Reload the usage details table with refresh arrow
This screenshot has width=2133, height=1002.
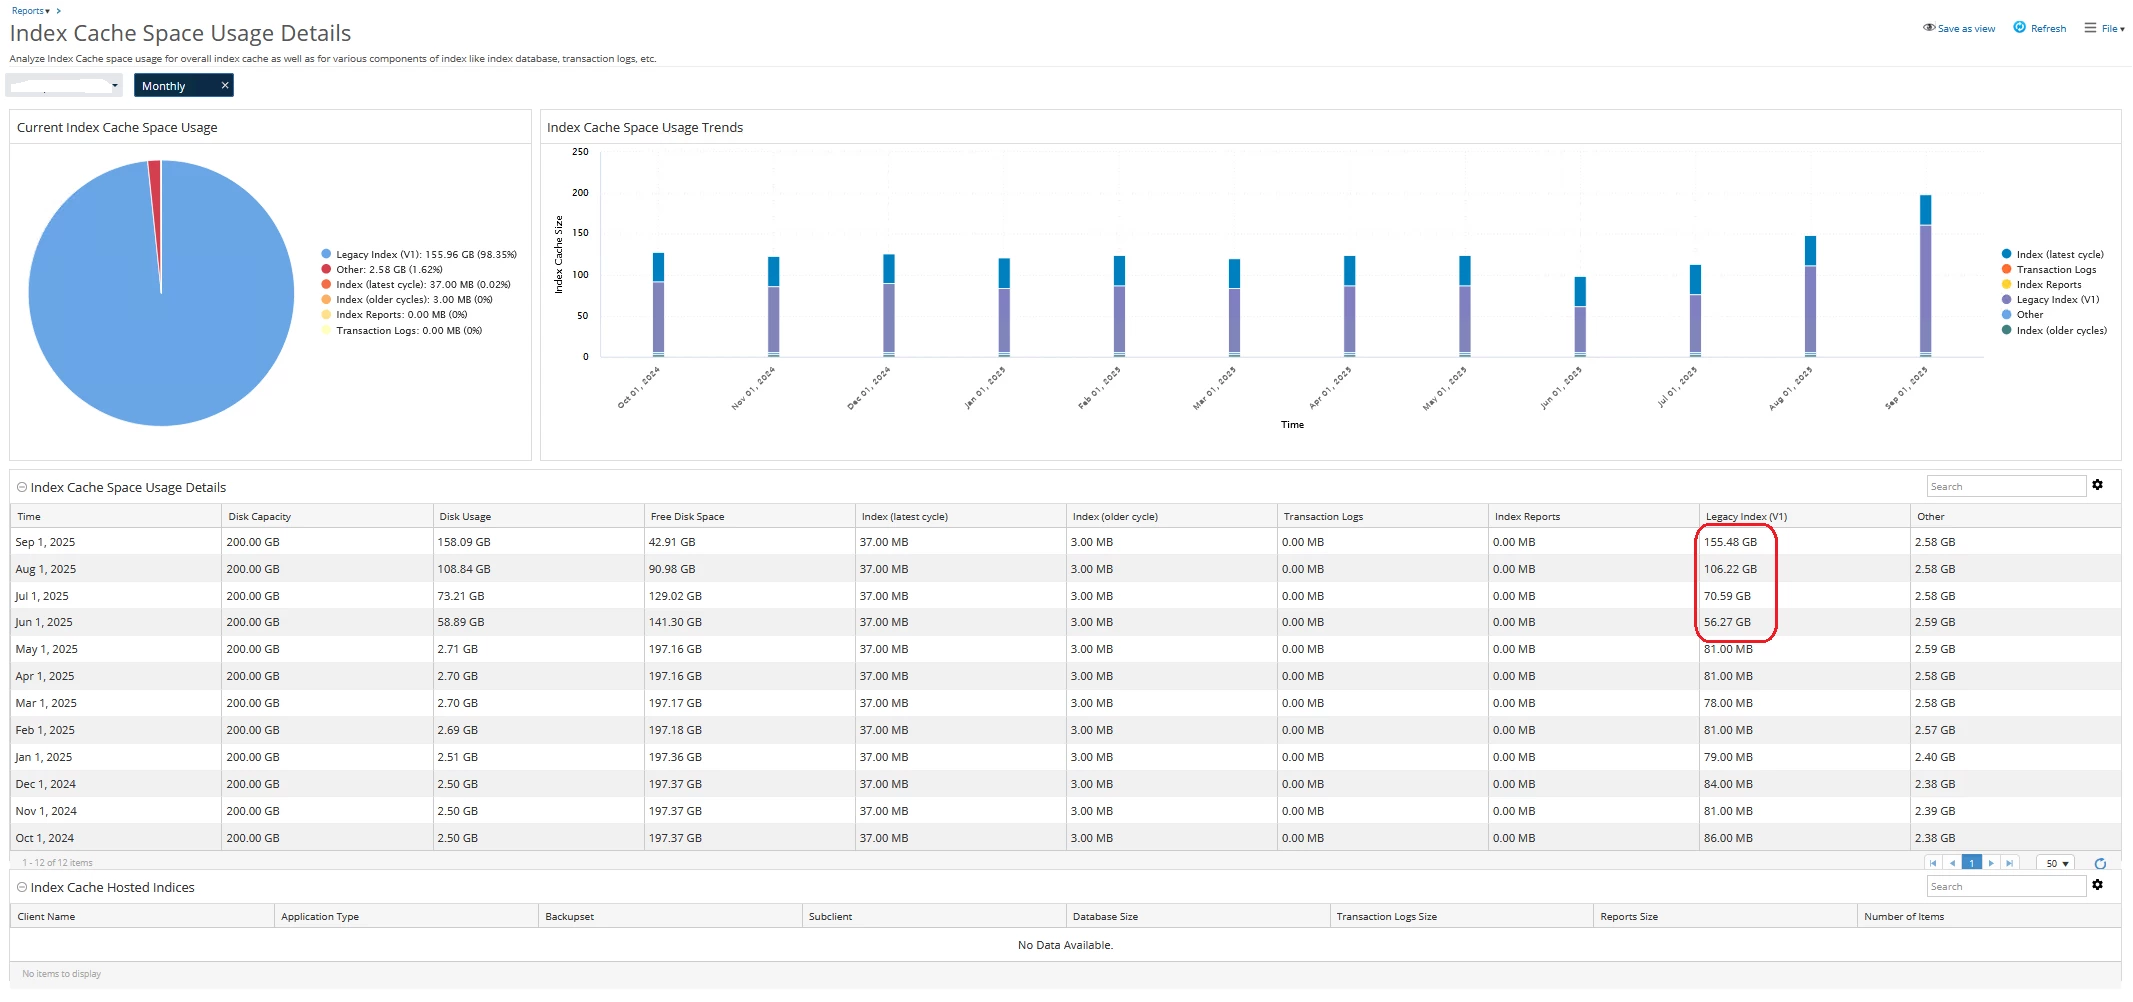pyautogui.click(x=2100, y=863)
